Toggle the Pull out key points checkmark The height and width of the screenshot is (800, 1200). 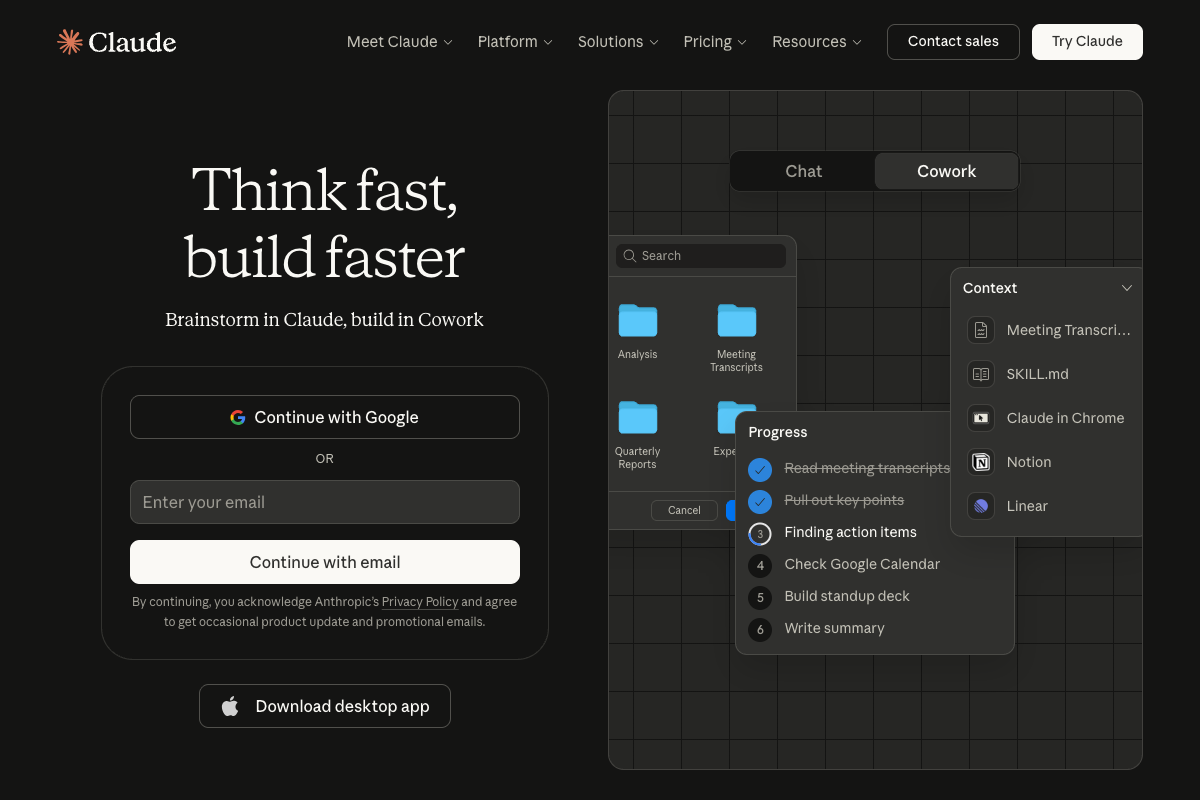tap(760, 501)
